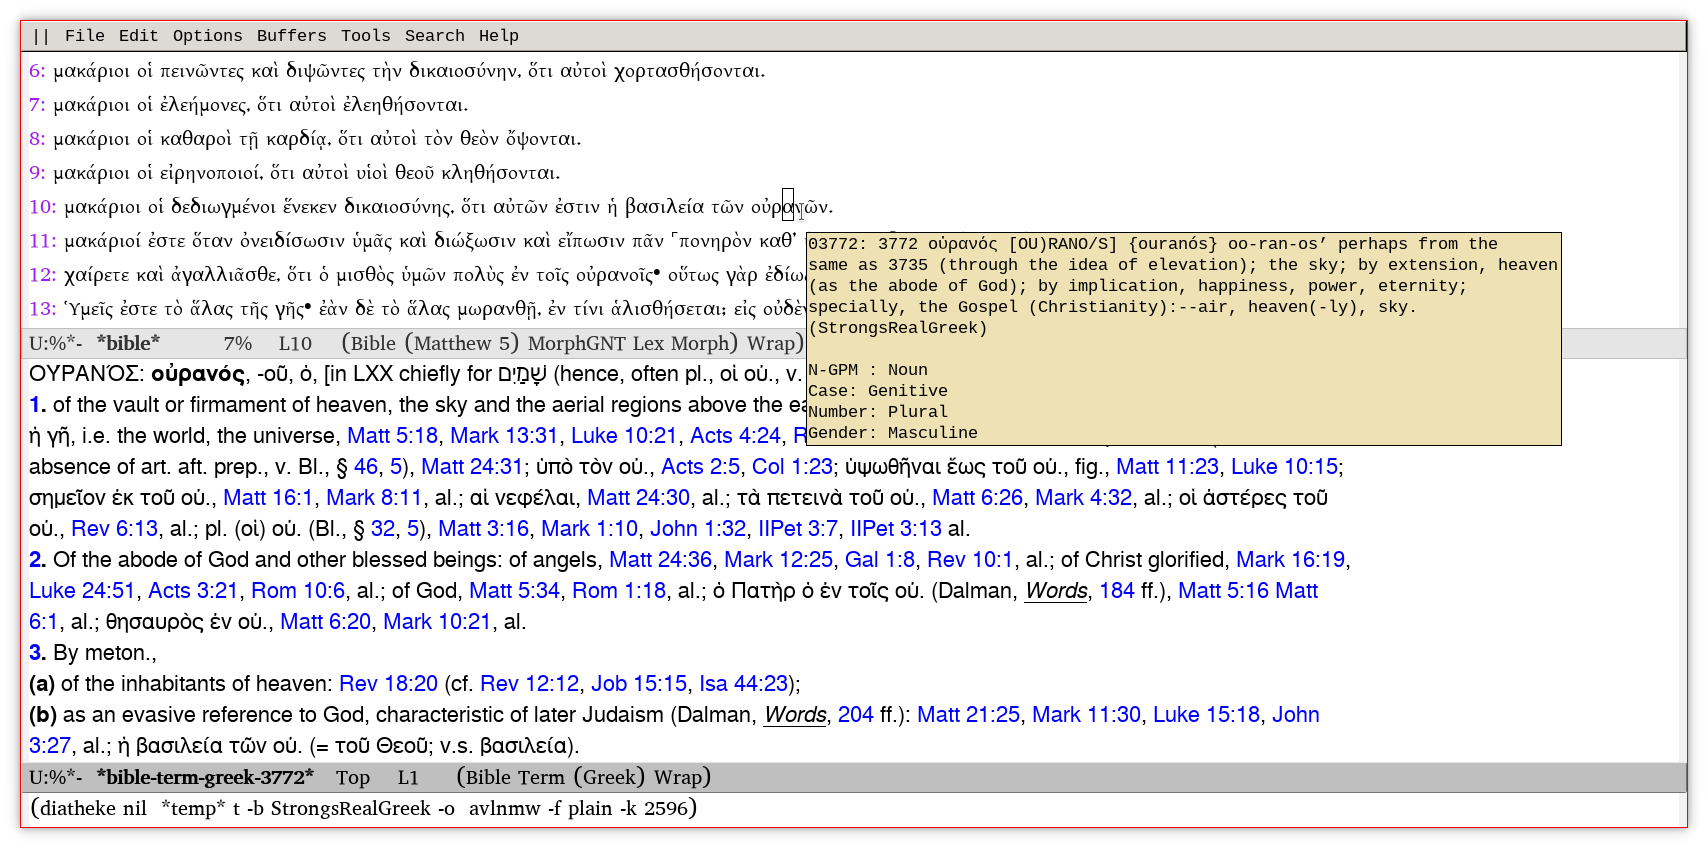Open the Options menu

click(x=207, y=36)
